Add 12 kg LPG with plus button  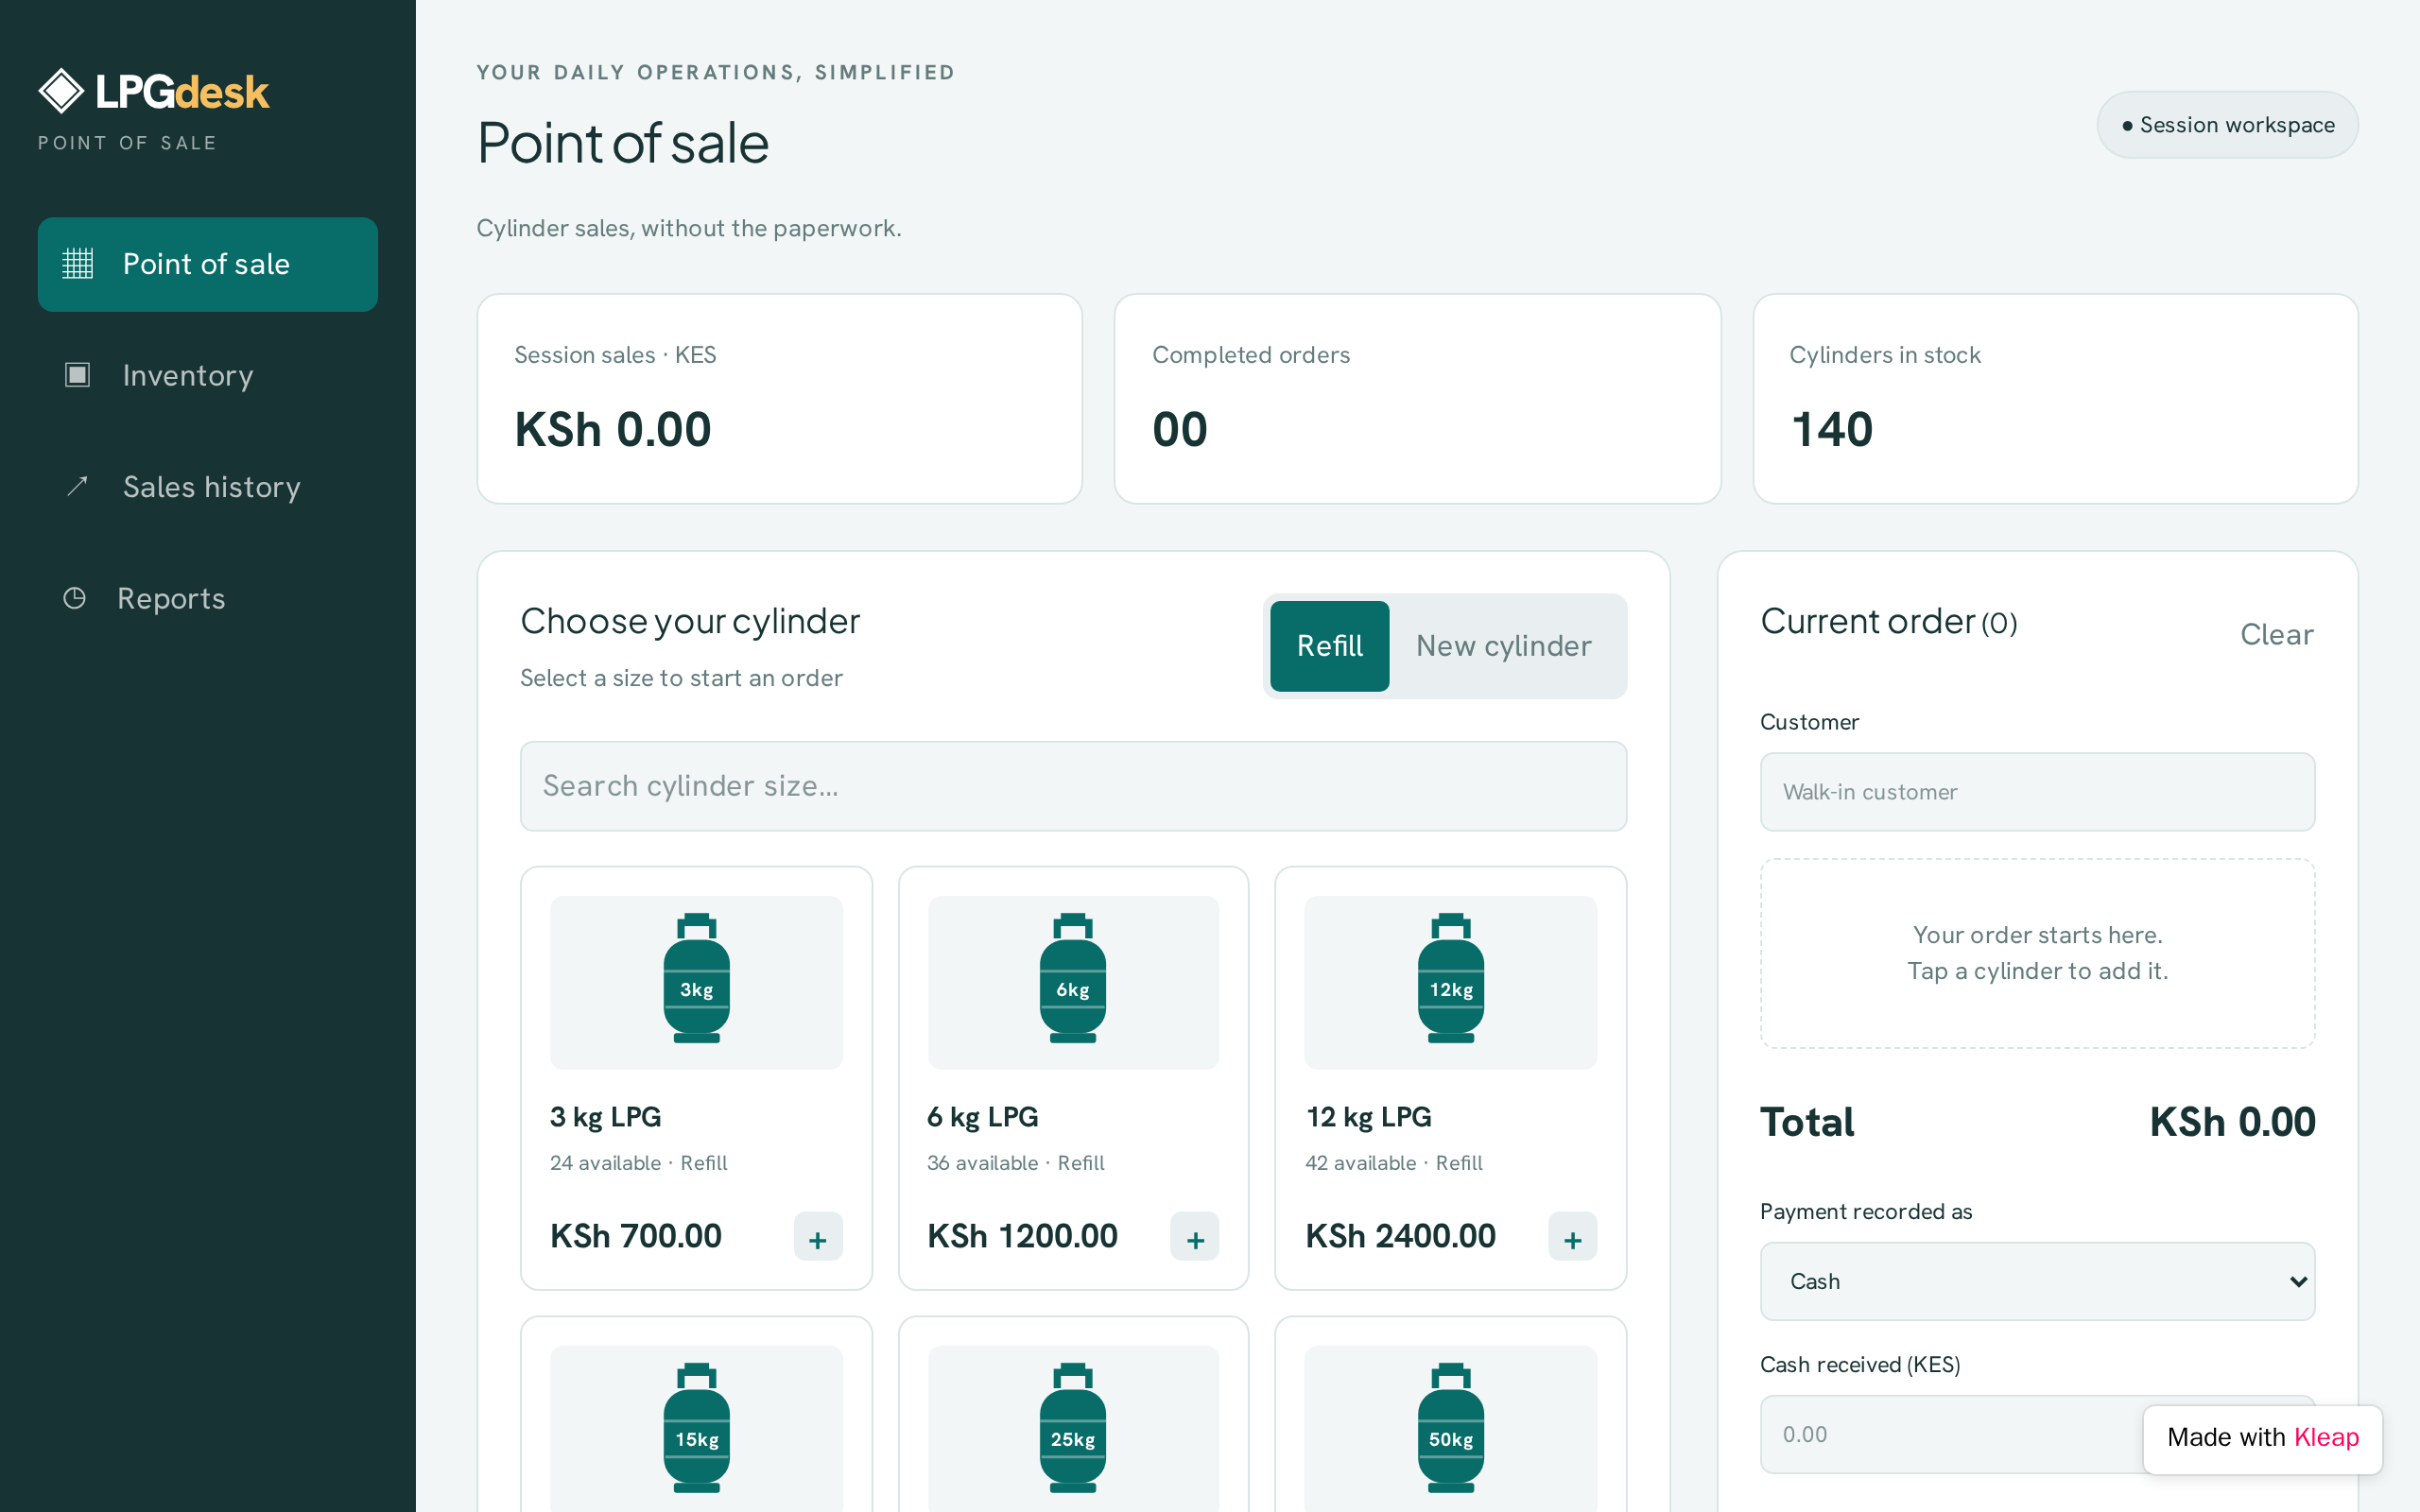click(1572, 1237)
